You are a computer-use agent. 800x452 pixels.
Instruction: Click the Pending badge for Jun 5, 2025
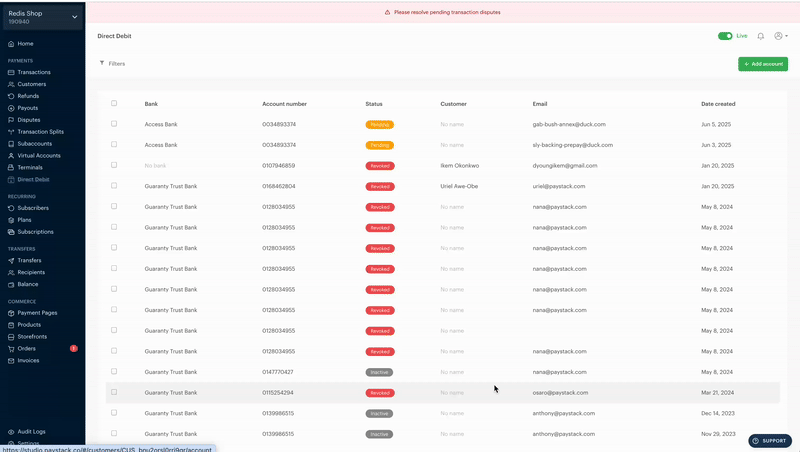pyautogui.click(x=380, y=124)
